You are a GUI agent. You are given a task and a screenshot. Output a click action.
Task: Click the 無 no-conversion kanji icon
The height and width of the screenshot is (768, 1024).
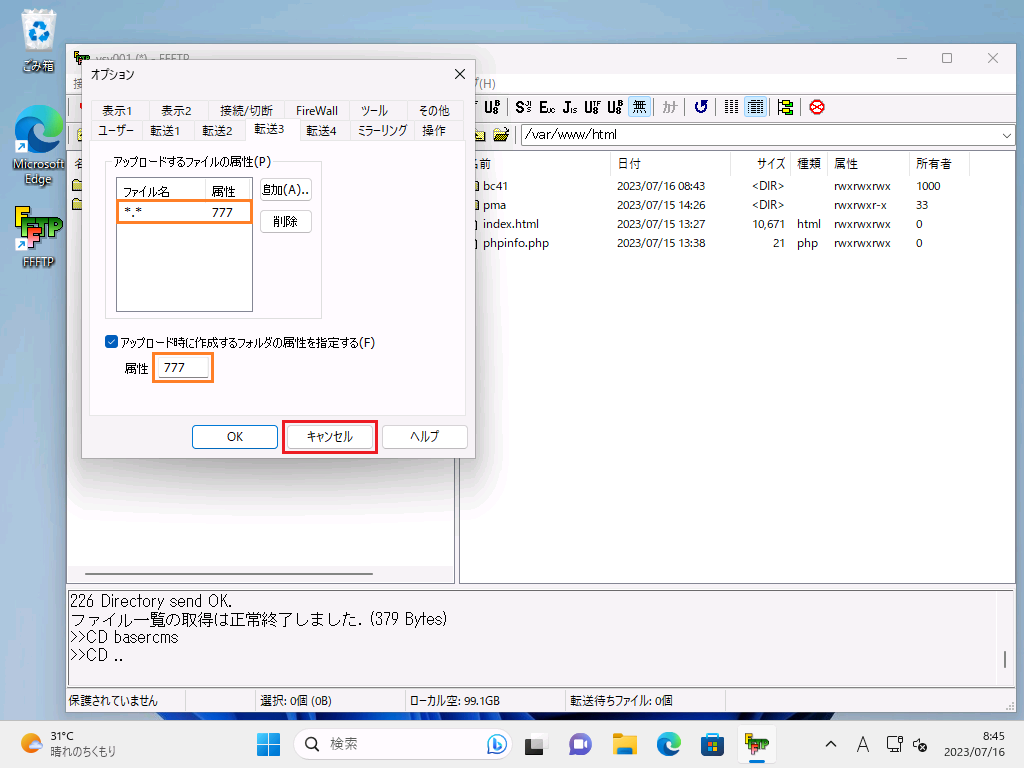coord(640,107)
